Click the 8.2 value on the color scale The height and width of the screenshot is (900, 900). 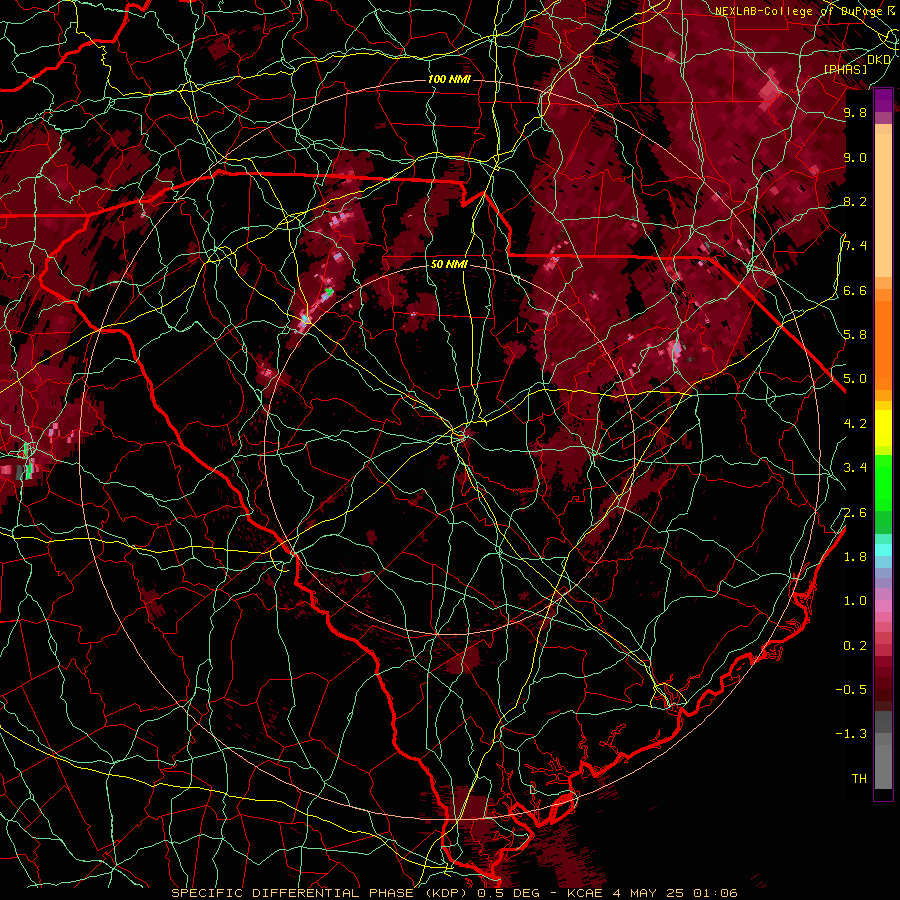855,201
